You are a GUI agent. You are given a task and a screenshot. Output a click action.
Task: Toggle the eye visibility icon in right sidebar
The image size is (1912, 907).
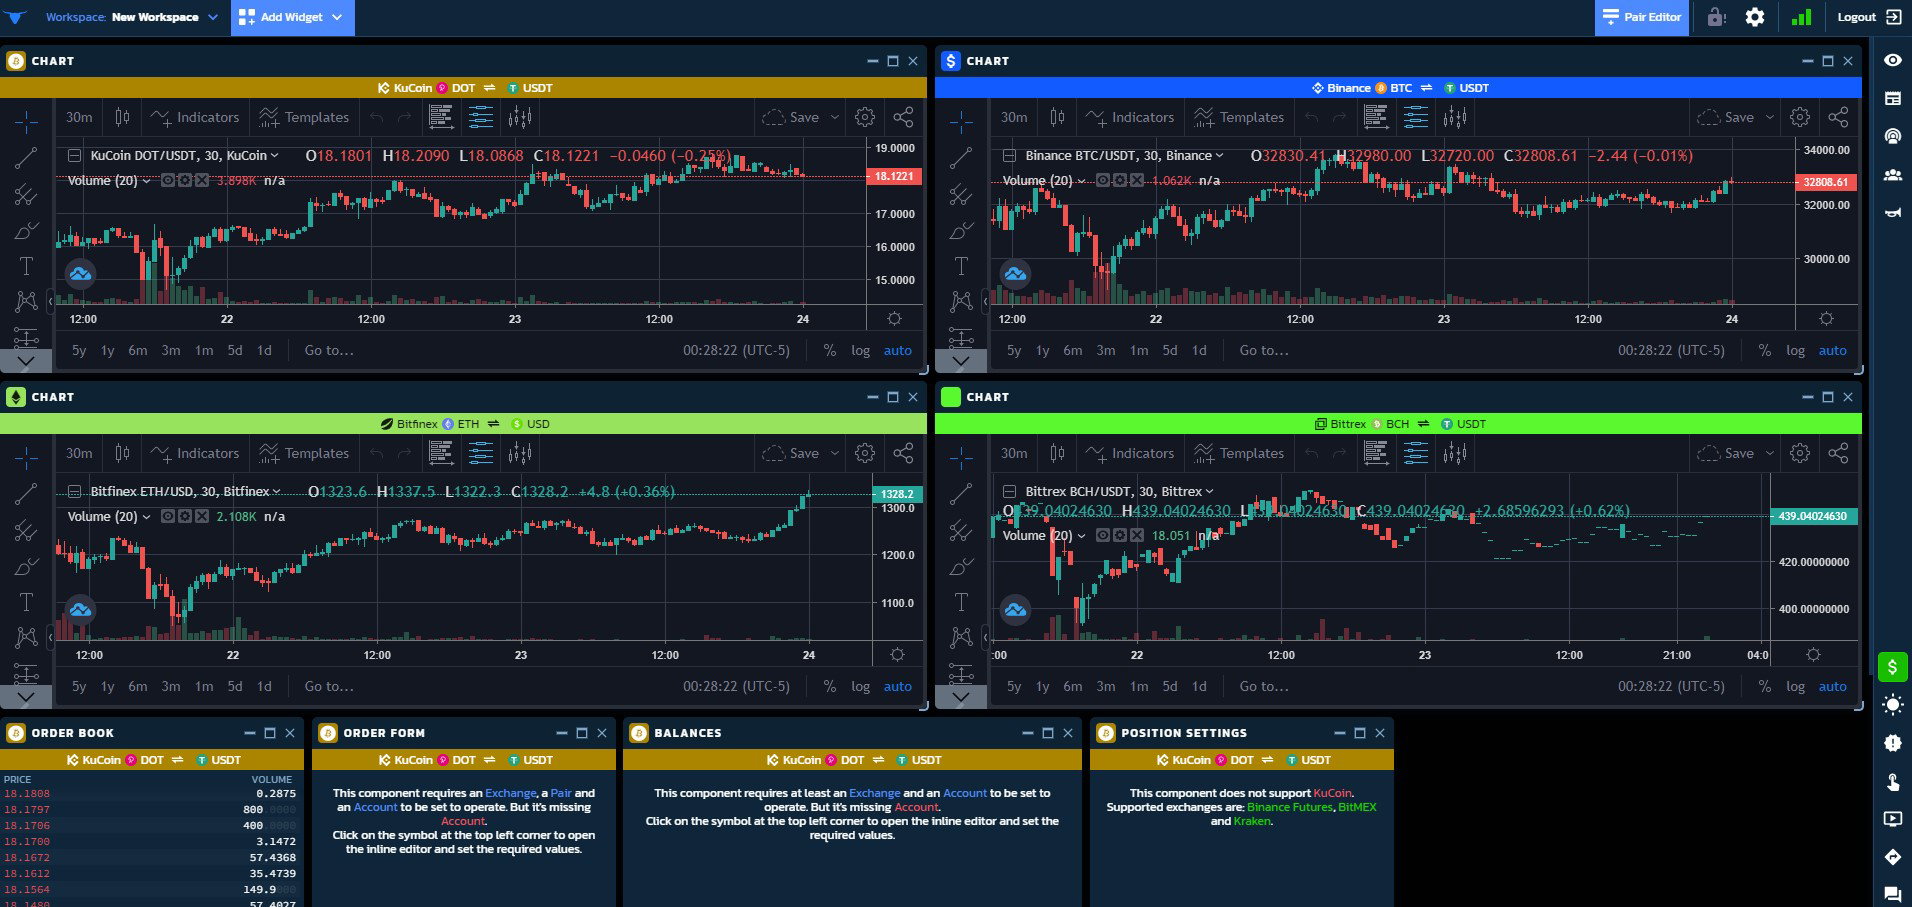pyautogui.click(x=1892, y=60)
